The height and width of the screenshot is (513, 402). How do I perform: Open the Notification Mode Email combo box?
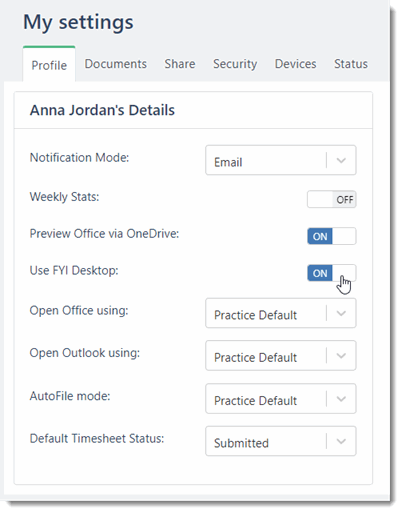tap(281, 160)
